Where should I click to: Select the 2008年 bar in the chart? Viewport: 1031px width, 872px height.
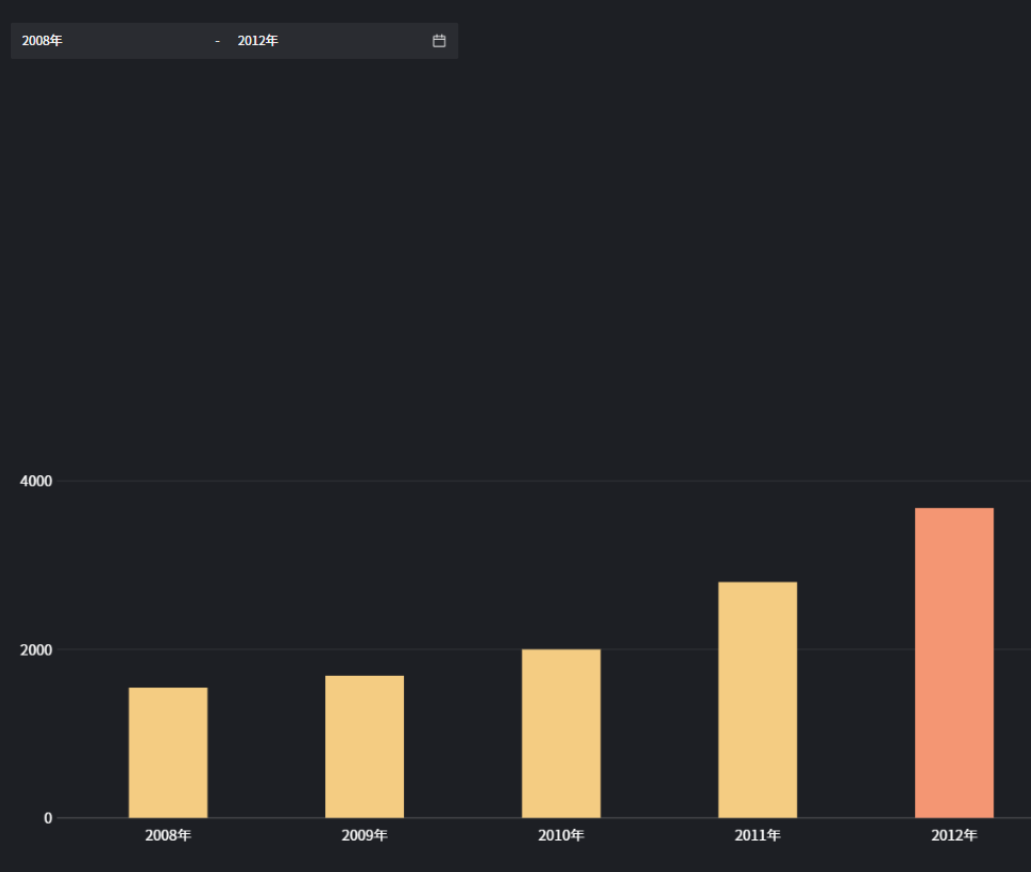click(x=168, y=752)
